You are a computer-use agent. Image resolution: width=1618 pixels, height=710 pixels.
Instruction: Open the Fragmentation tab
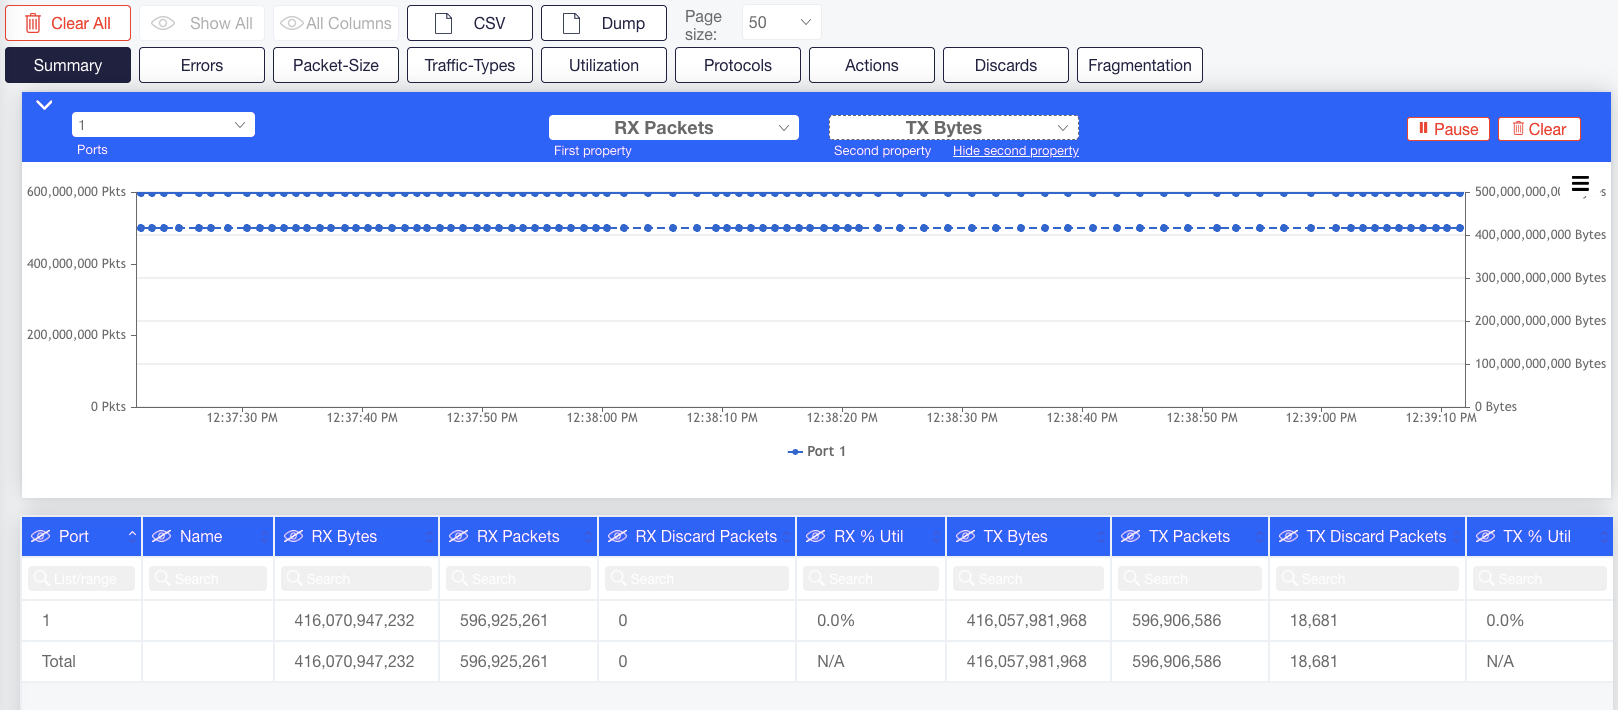coord(1140,65)
